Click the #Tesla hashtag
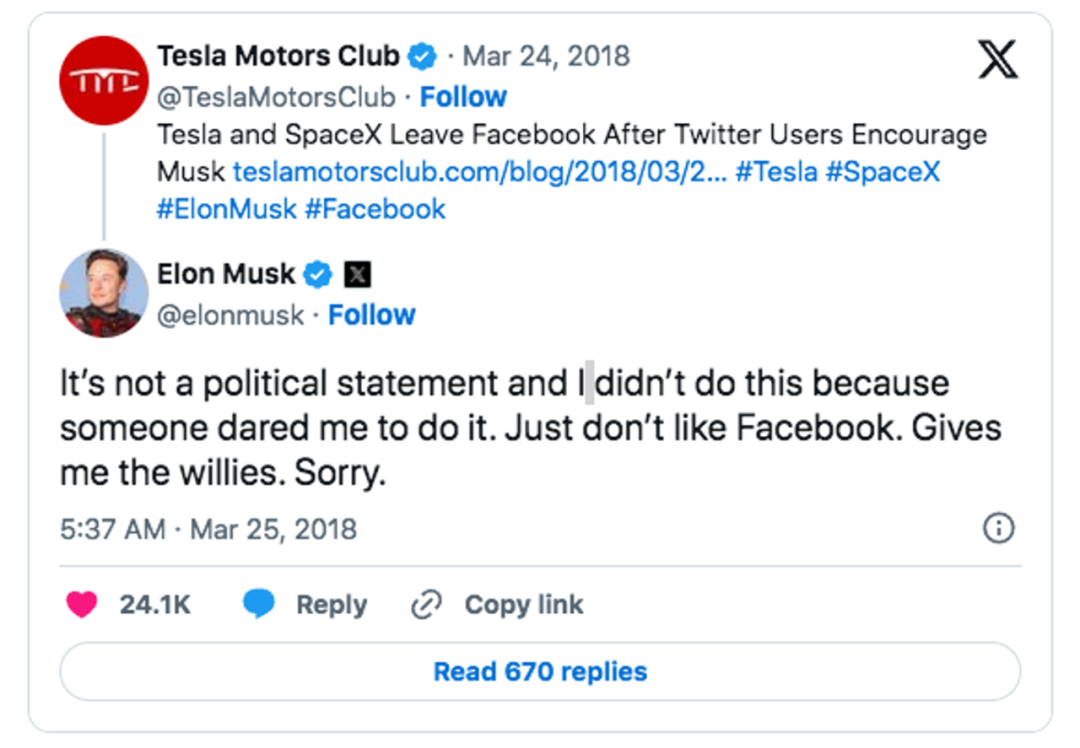 click(777, 172)
